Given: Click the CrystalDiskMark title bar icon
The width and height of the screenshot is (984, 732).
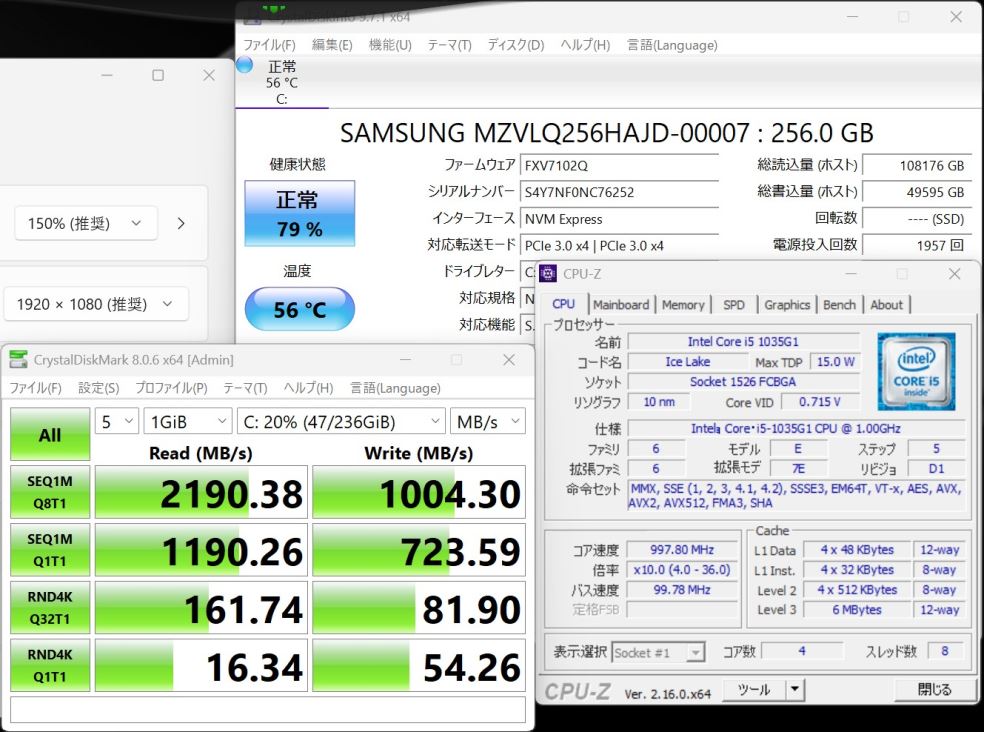Looking at the screenshot, I should 19,360.
